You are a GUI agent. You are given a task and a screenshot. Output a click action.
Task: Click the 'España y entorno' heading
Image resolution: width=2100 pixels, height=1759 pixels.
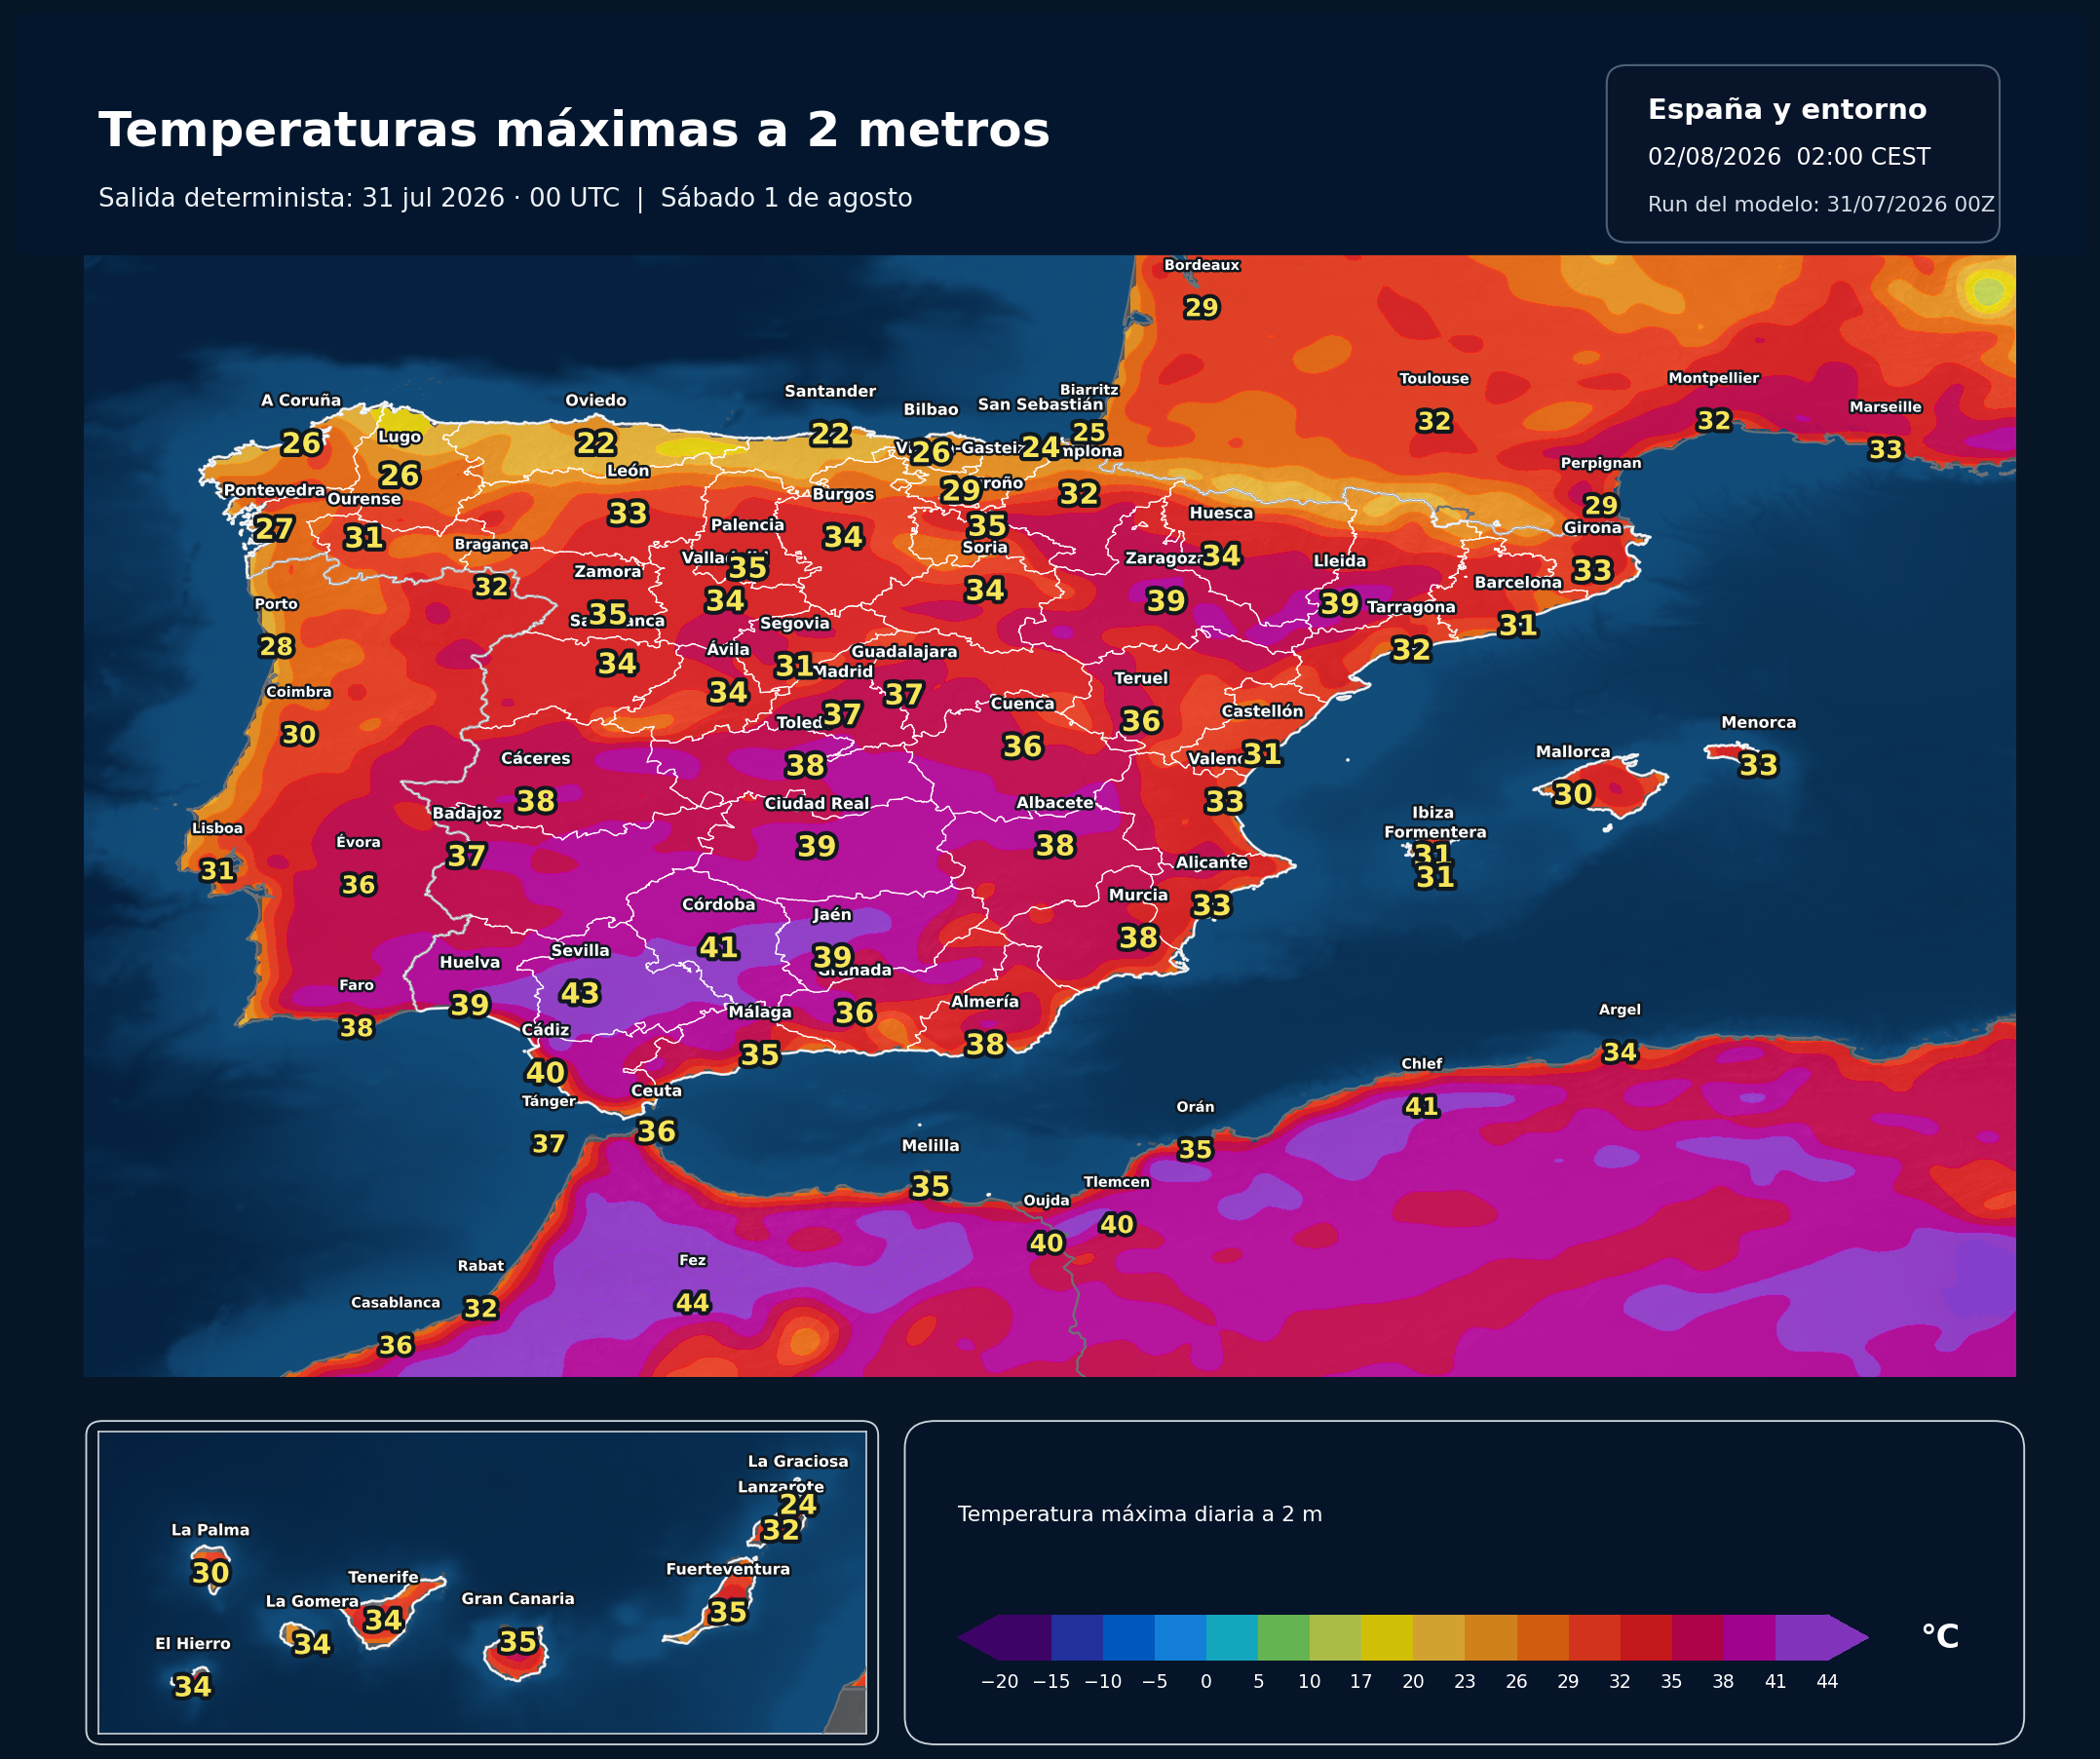pos(1787,109)
